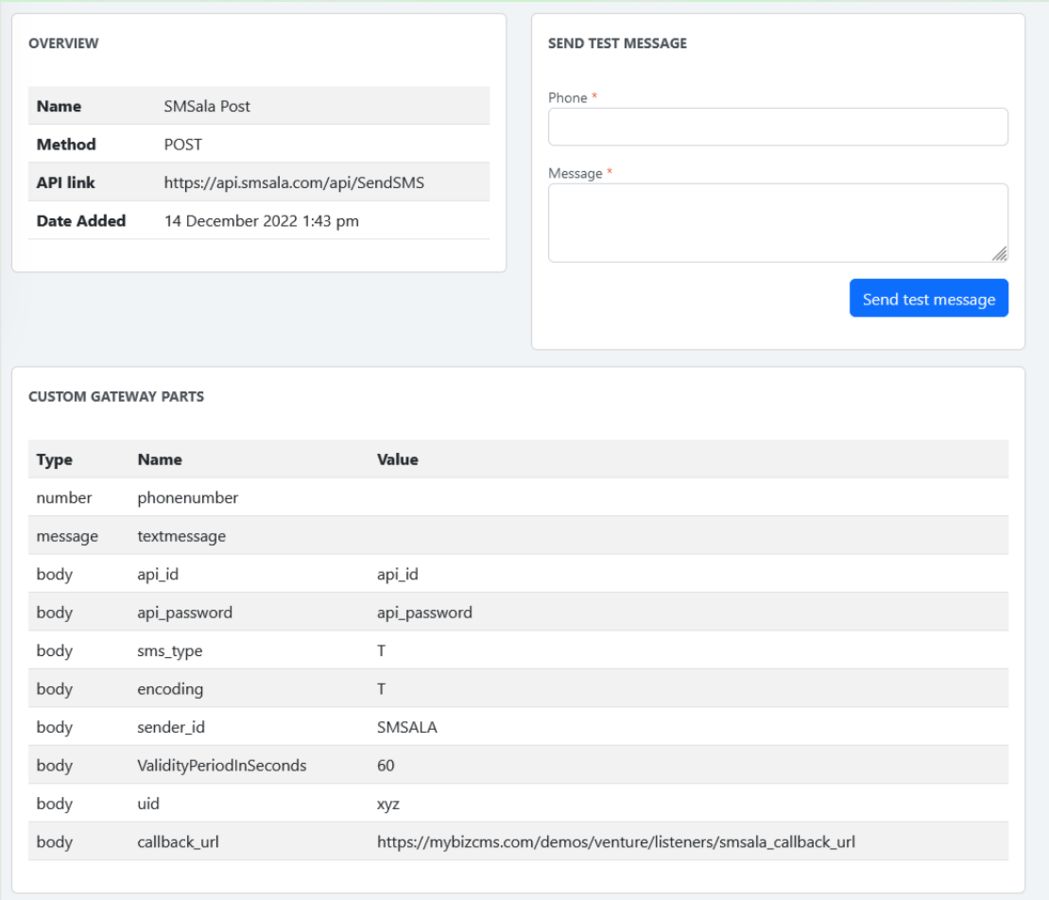Click the POST method value
Screen dimensions: 1049x900
183,144
